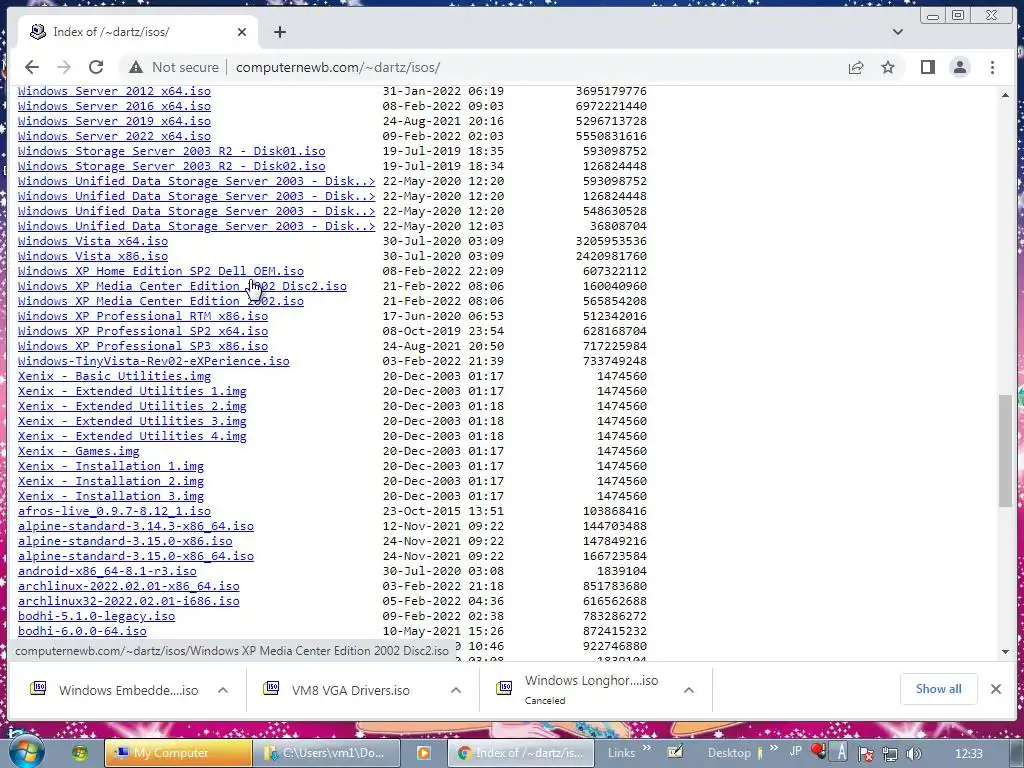Select the Index of /~dartz/isos/ tab

[139, 32]
